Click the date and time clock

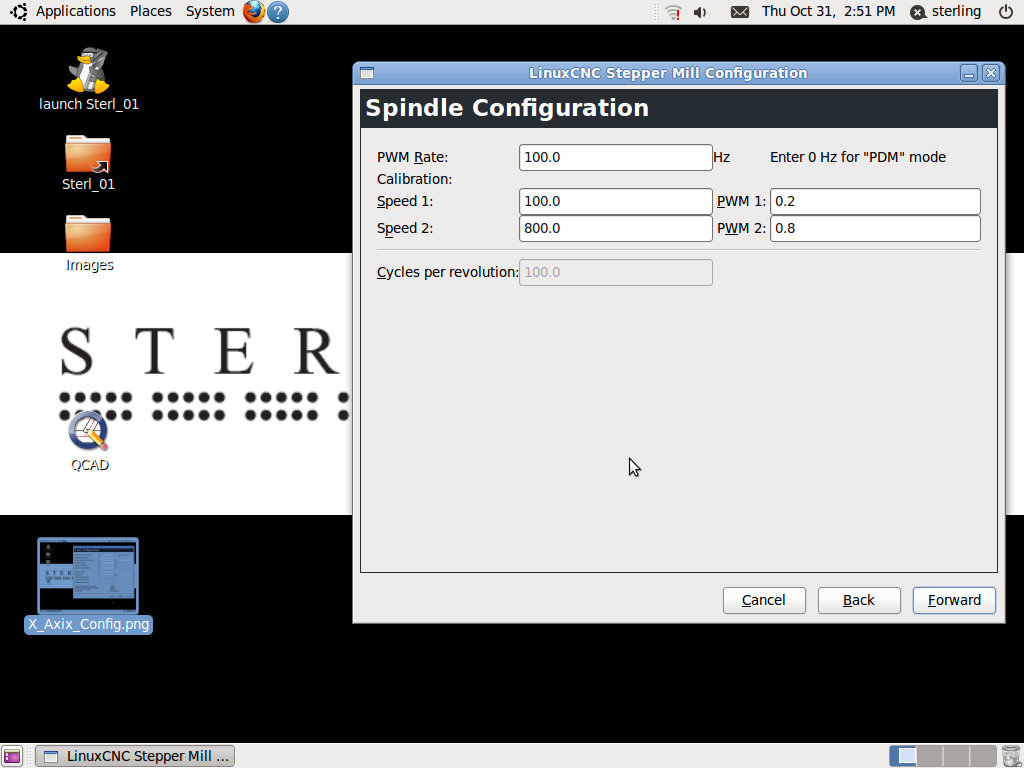tap(828, 12)
